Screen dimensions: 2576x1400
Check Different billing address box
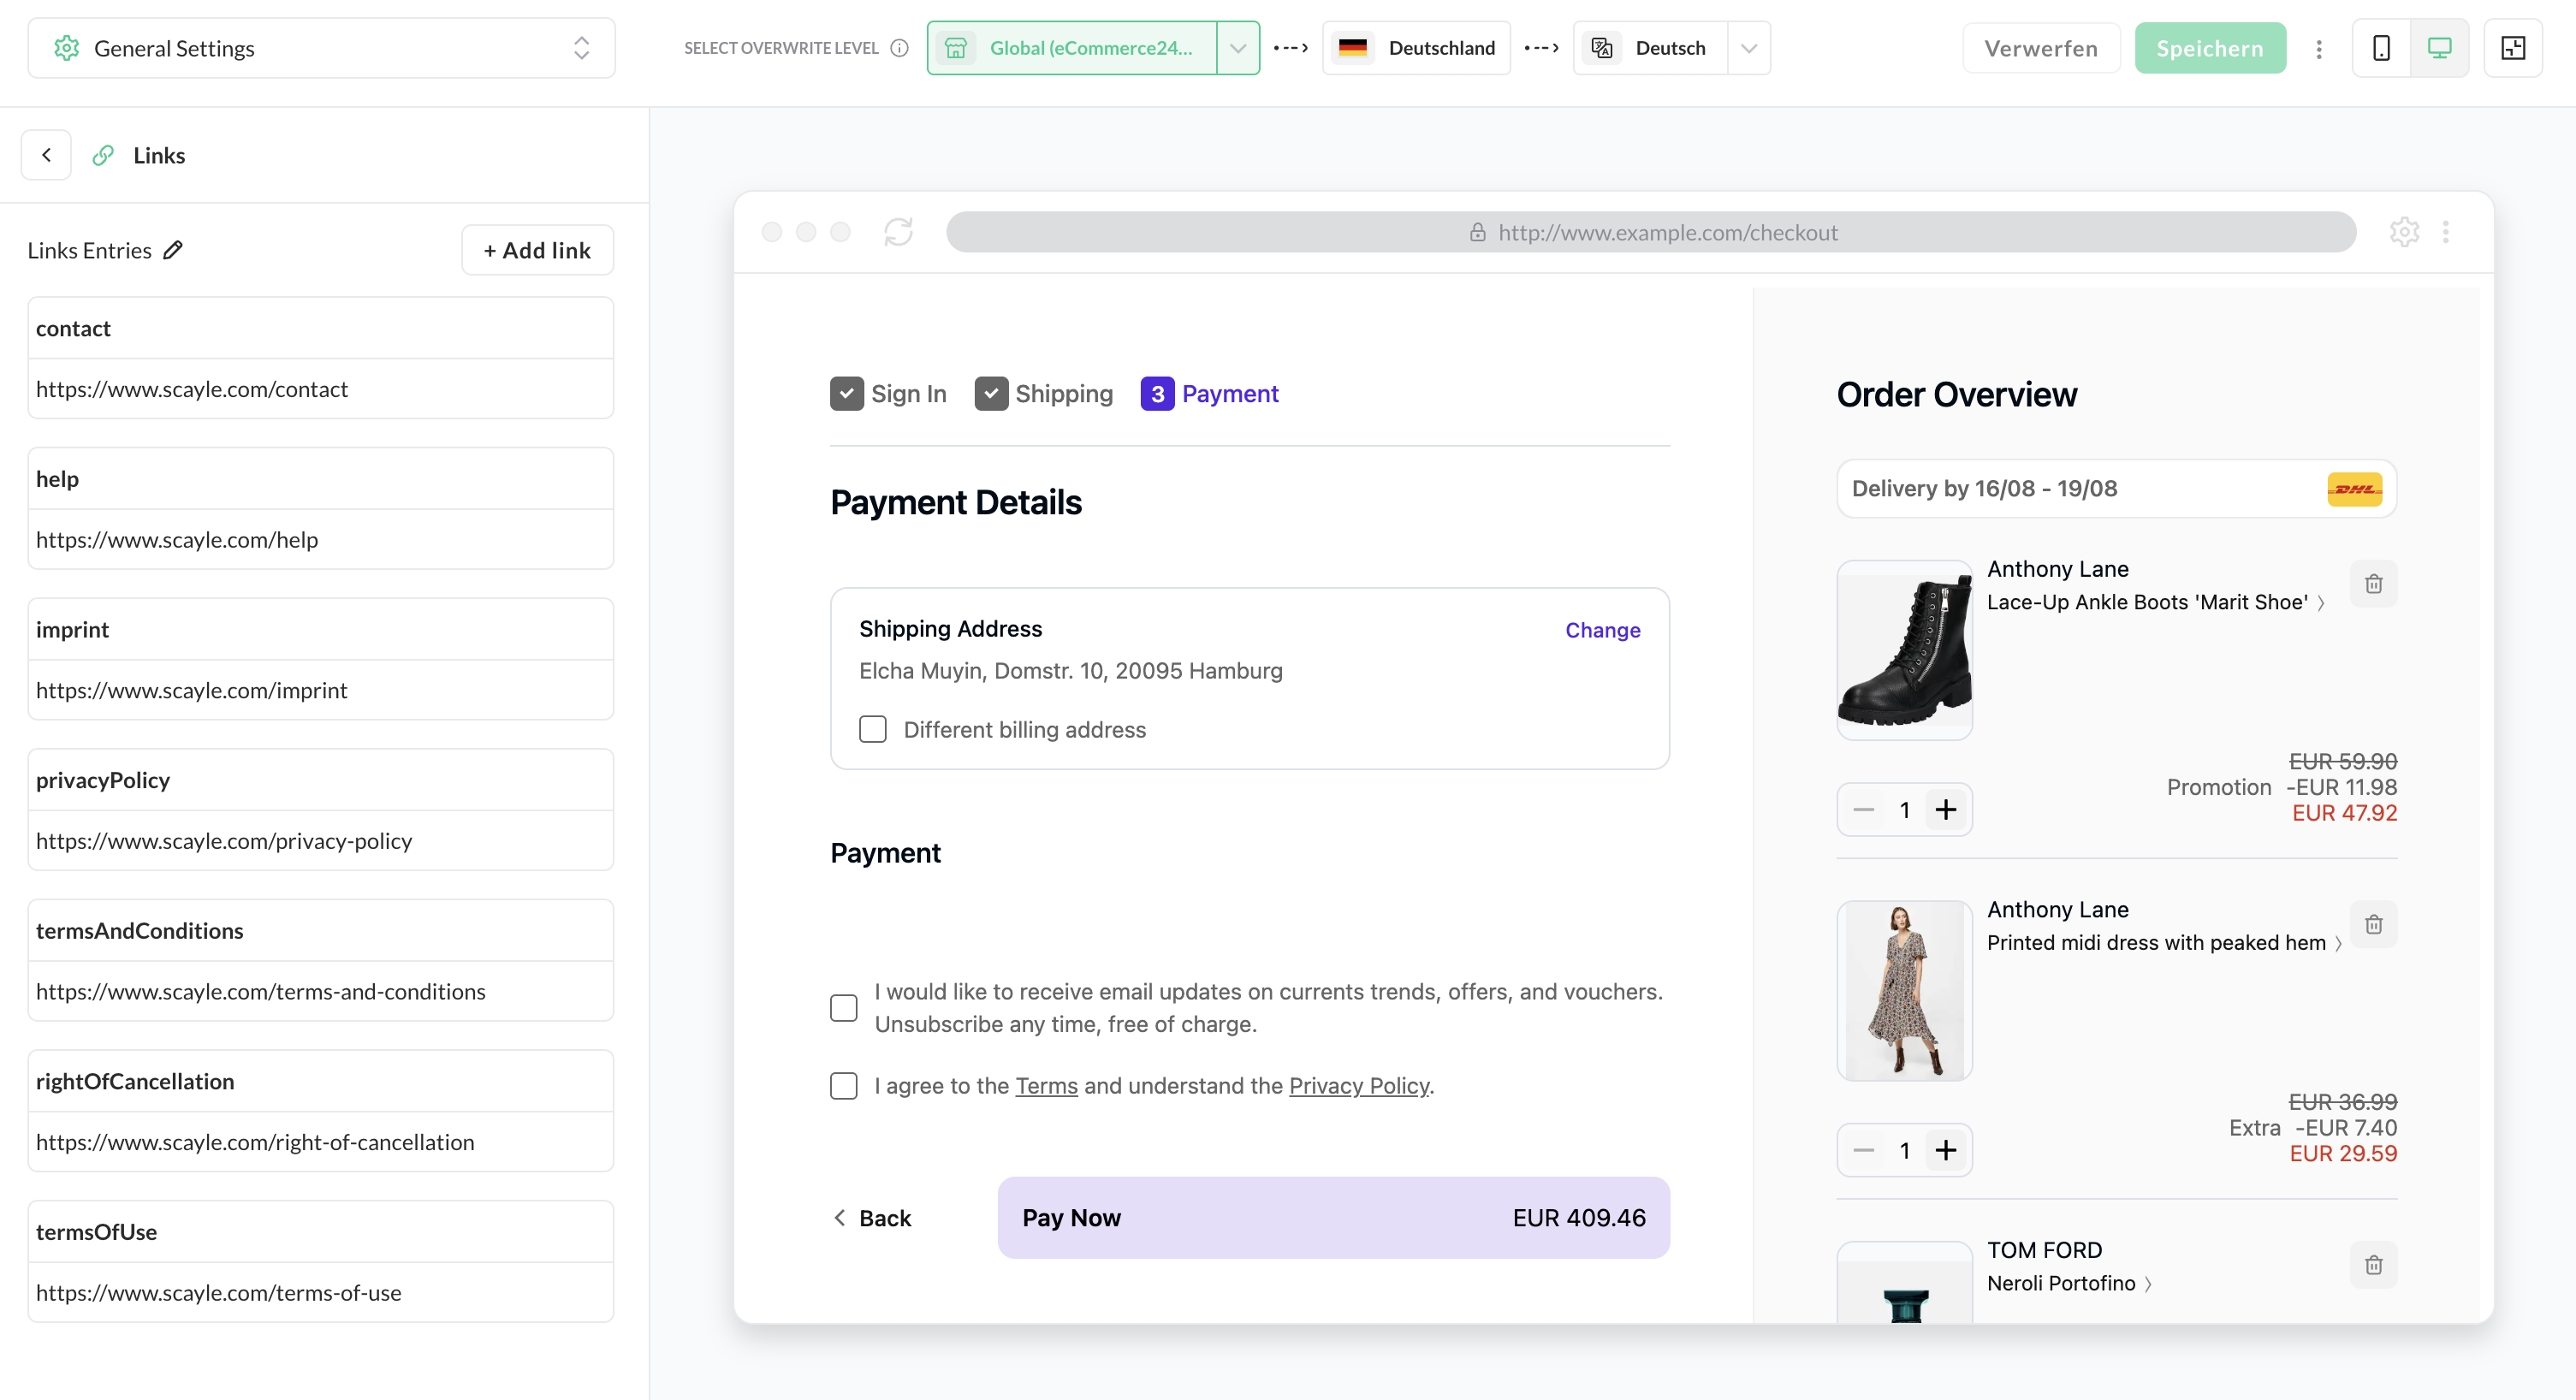[873, 729]
